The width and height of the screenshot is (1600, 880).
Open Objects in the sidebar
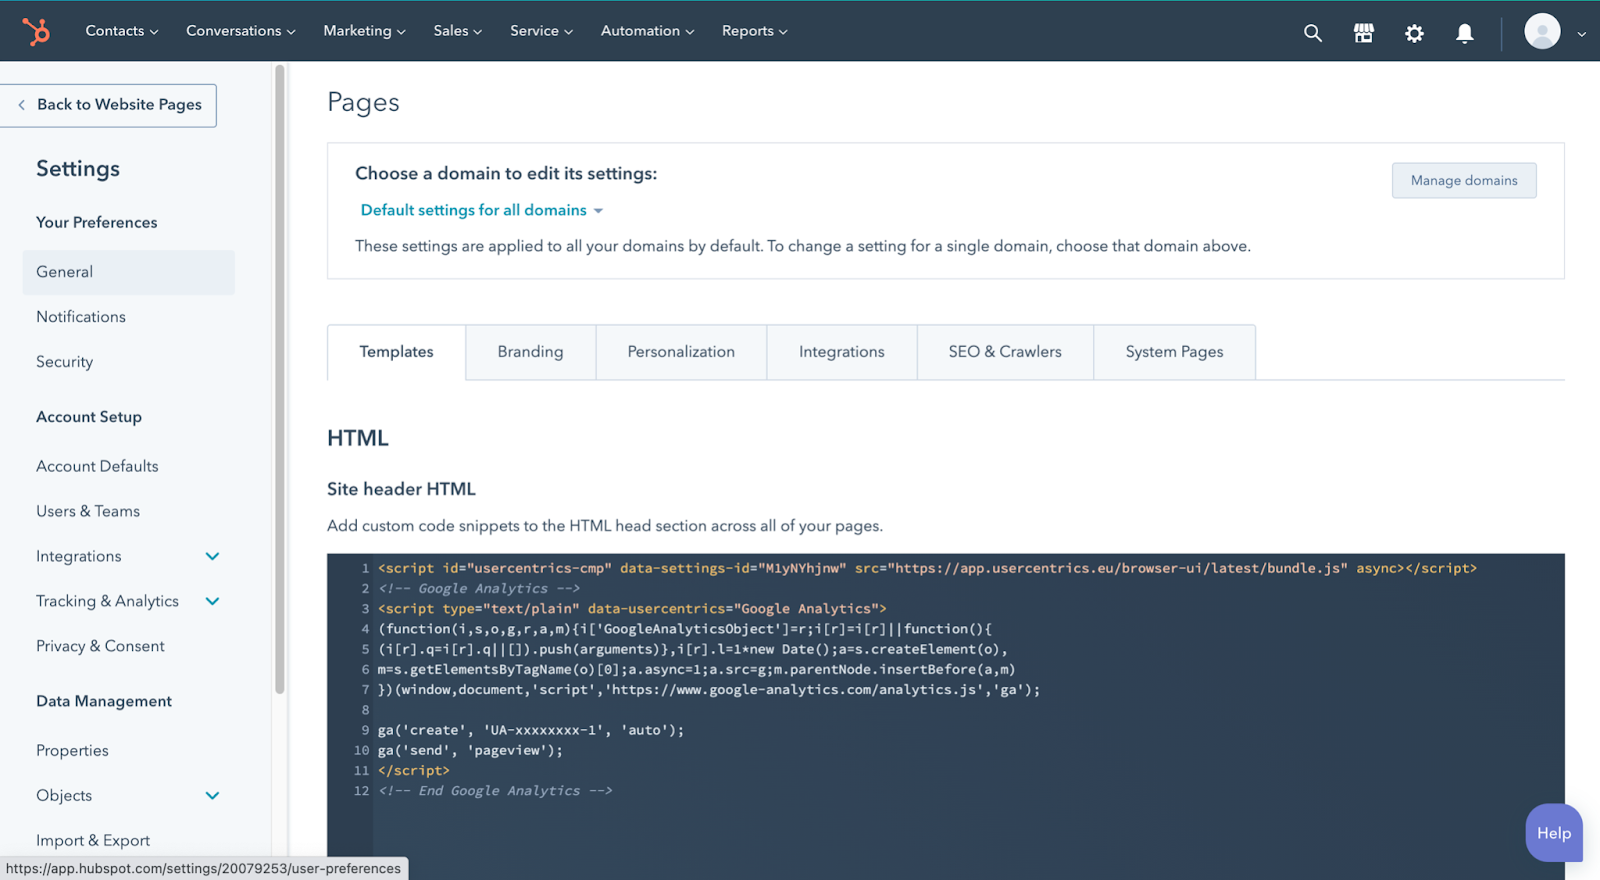coord(64,796)
